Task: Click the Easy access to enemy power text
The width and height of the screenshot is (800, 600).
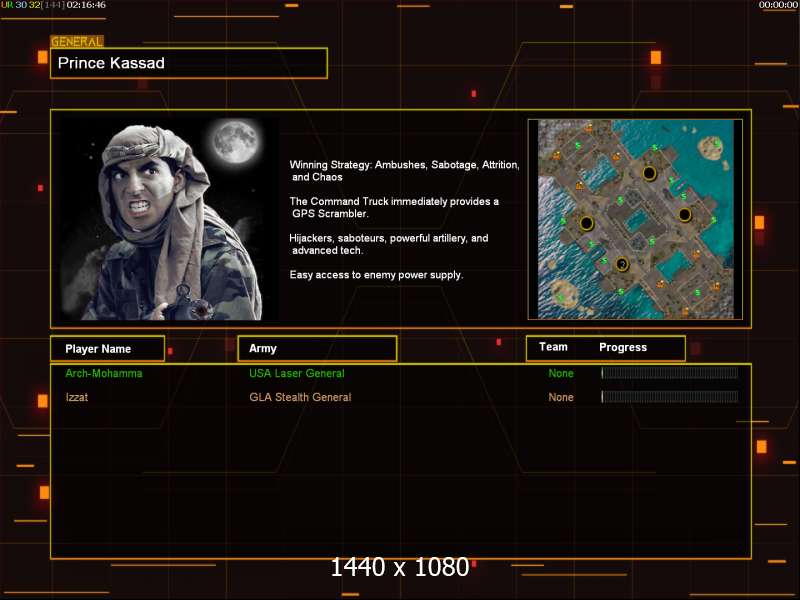Action: [377, 275]
